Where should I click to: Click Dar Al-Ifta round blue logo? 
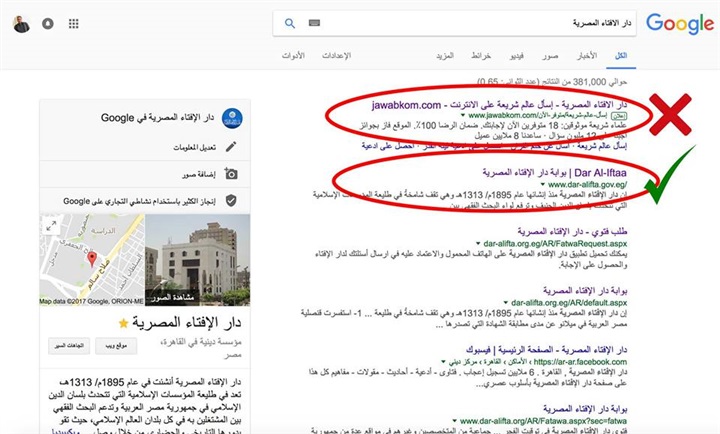(232, 118)
